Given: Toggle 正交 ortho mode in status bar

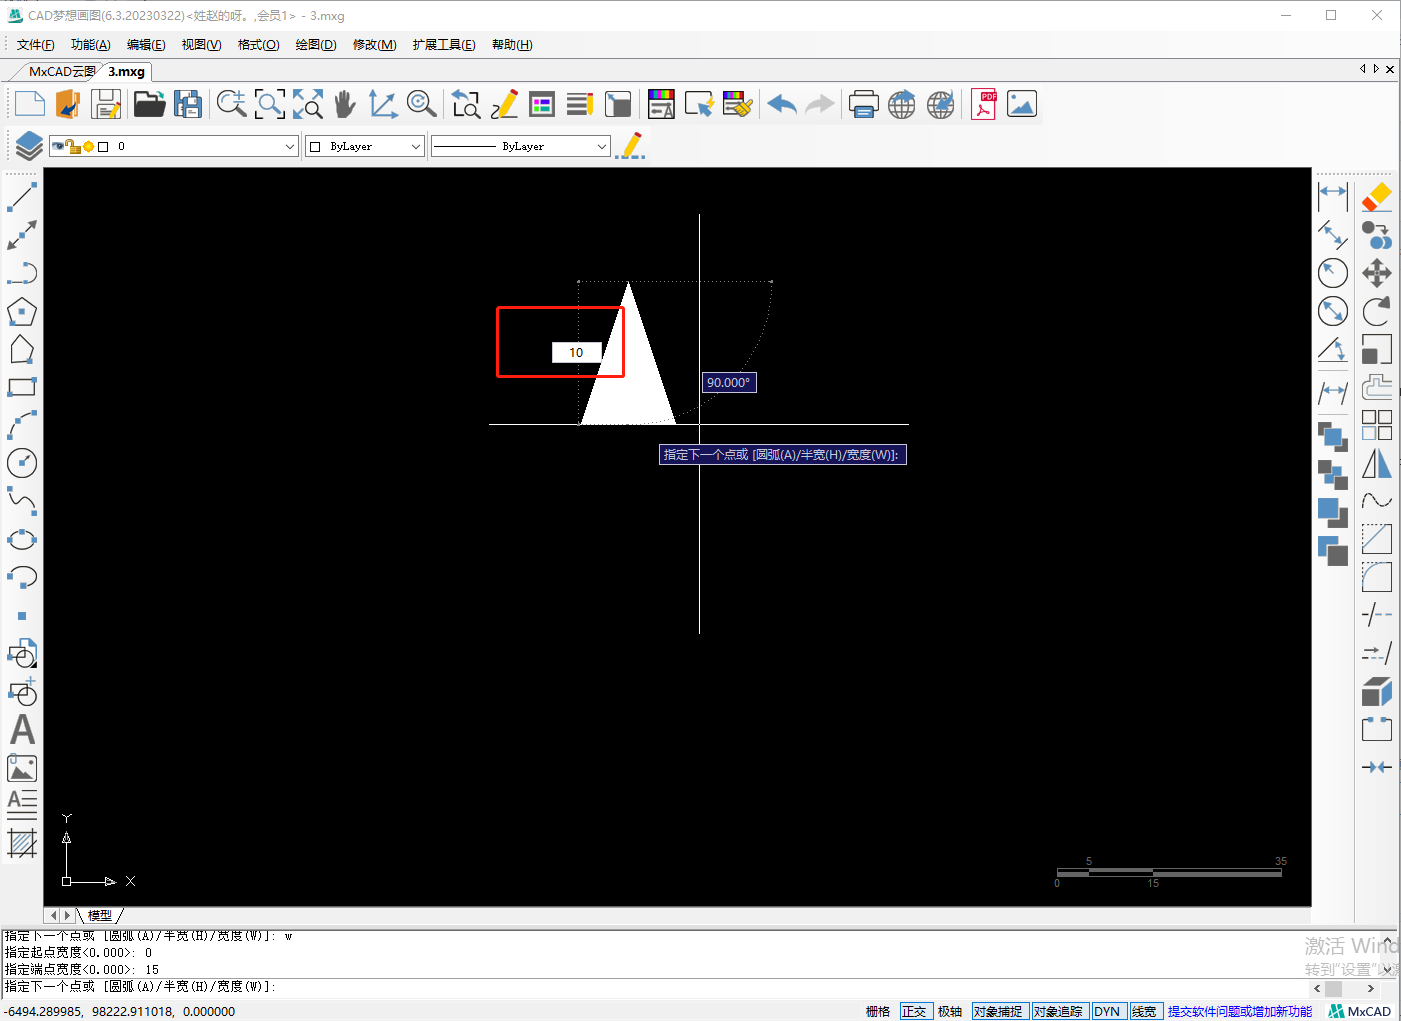Looking at the screenshot, I should click(914, 1011).
